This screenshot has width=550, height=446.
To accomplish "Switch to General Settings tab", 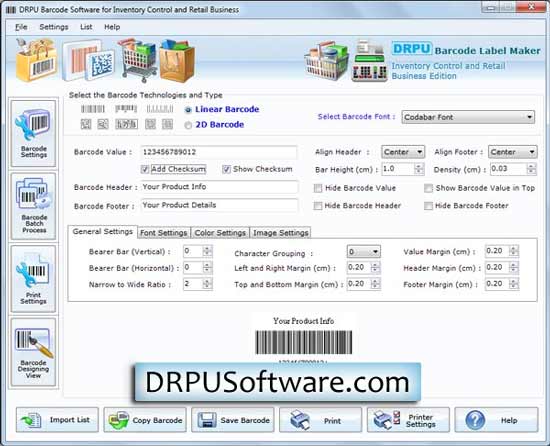I will (x=103, y=231).
